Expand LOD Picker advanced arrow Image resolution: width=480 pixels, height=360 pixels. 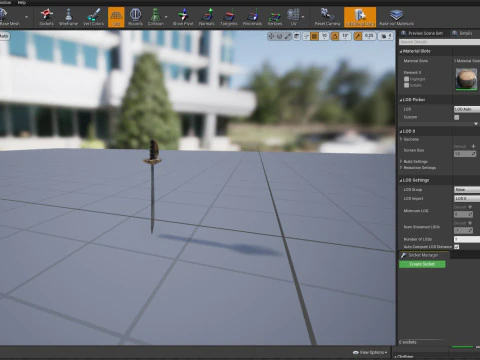click(476, 124)
